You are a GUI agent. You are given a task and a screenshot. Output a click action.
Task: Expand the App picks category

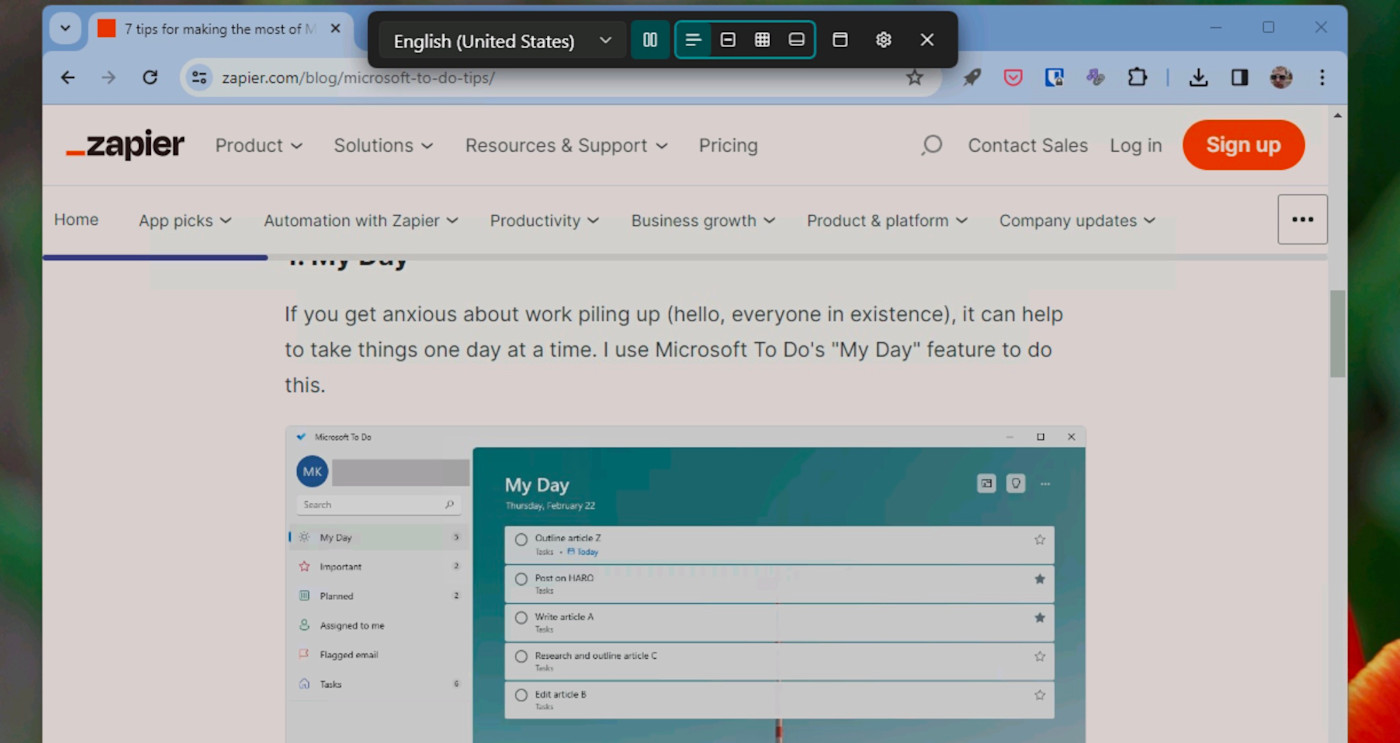185,221
